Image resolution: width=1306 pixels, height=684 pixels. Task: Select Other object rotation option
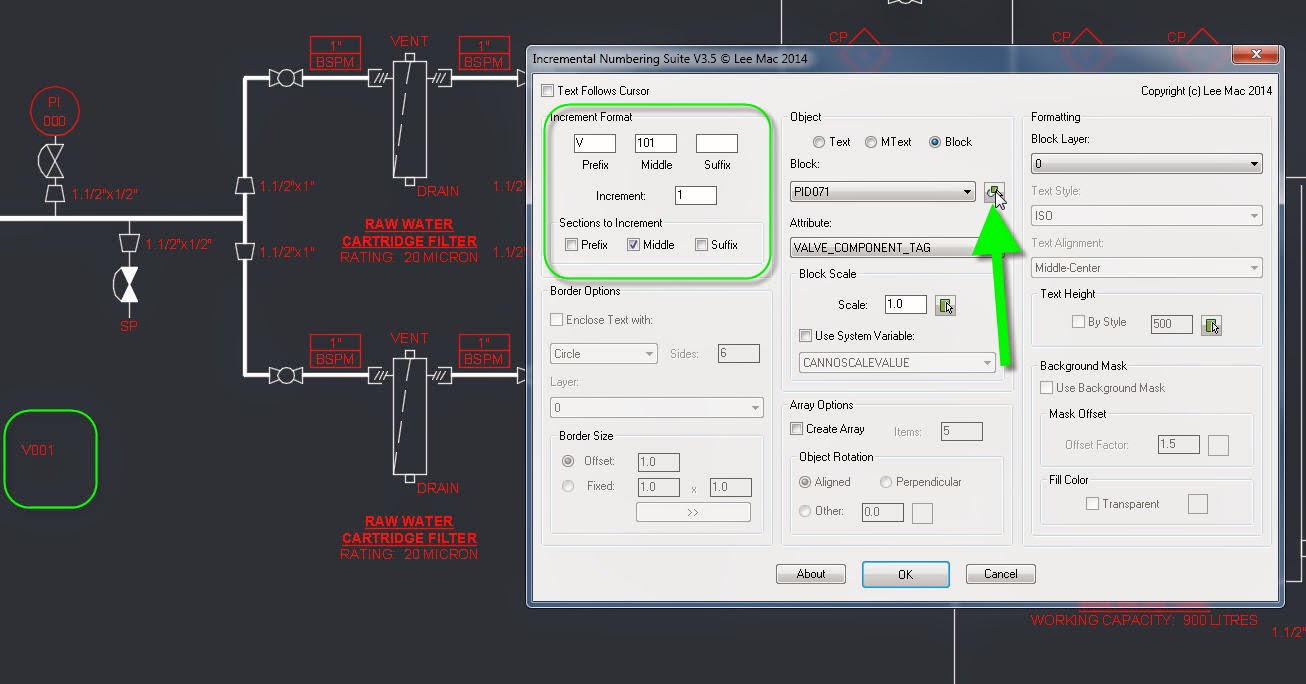(x=806, y=511)
